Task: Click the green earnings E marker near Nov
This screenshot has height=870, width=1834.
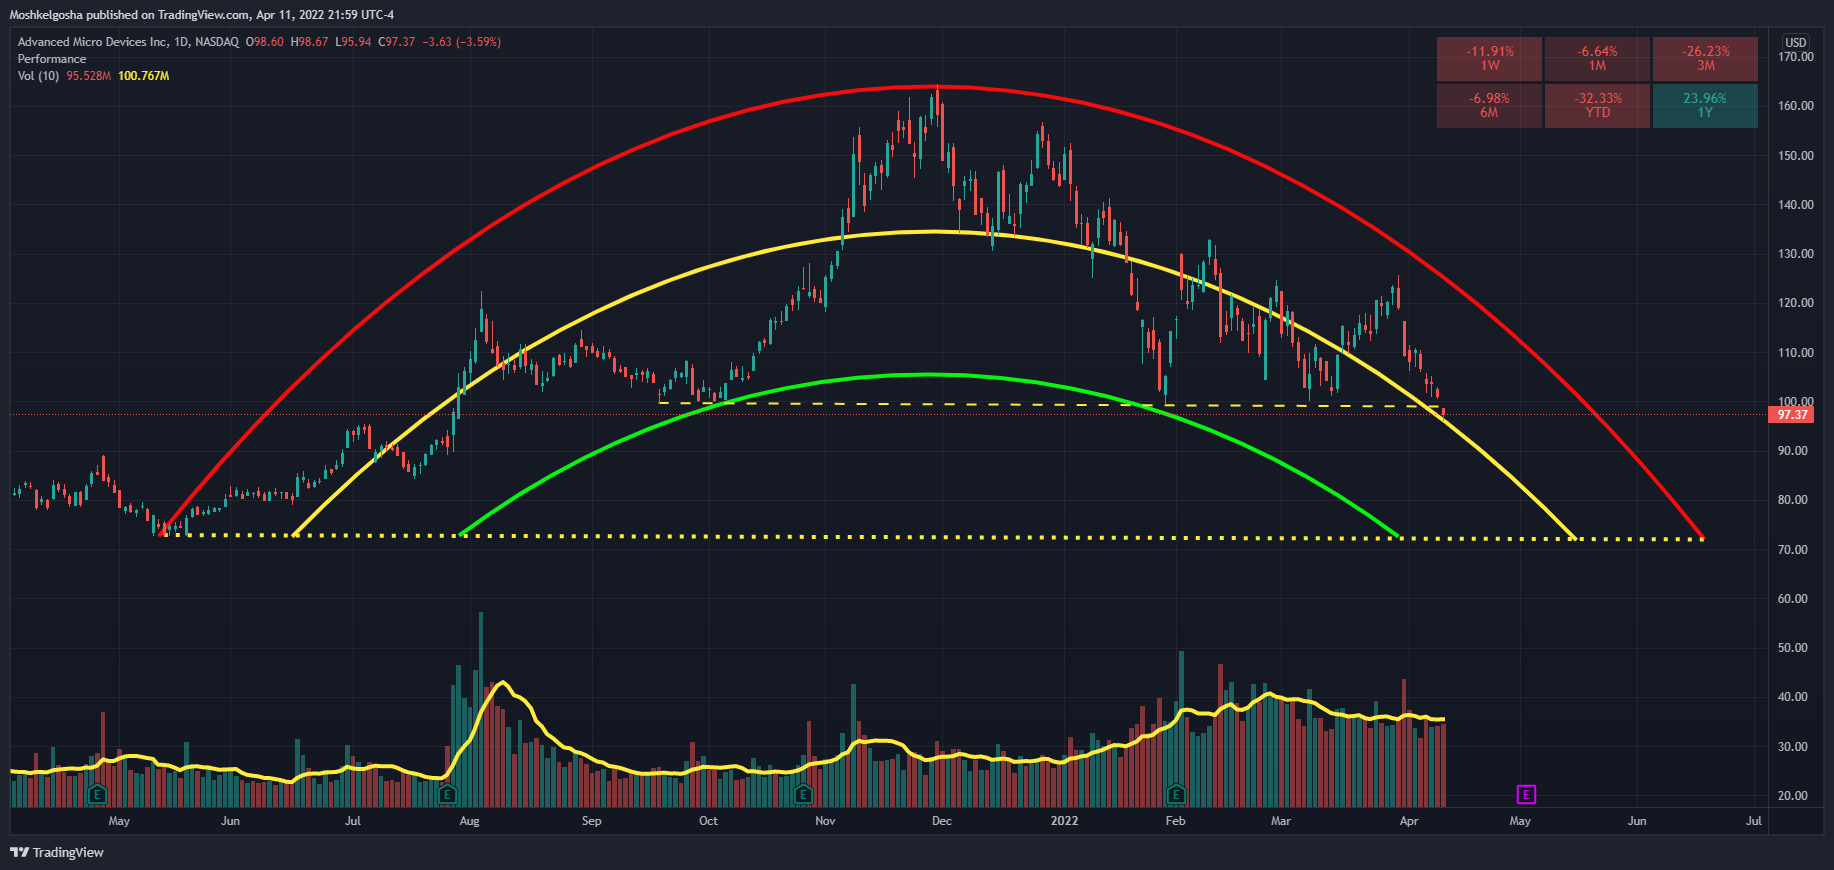Action: coord(802,795)
